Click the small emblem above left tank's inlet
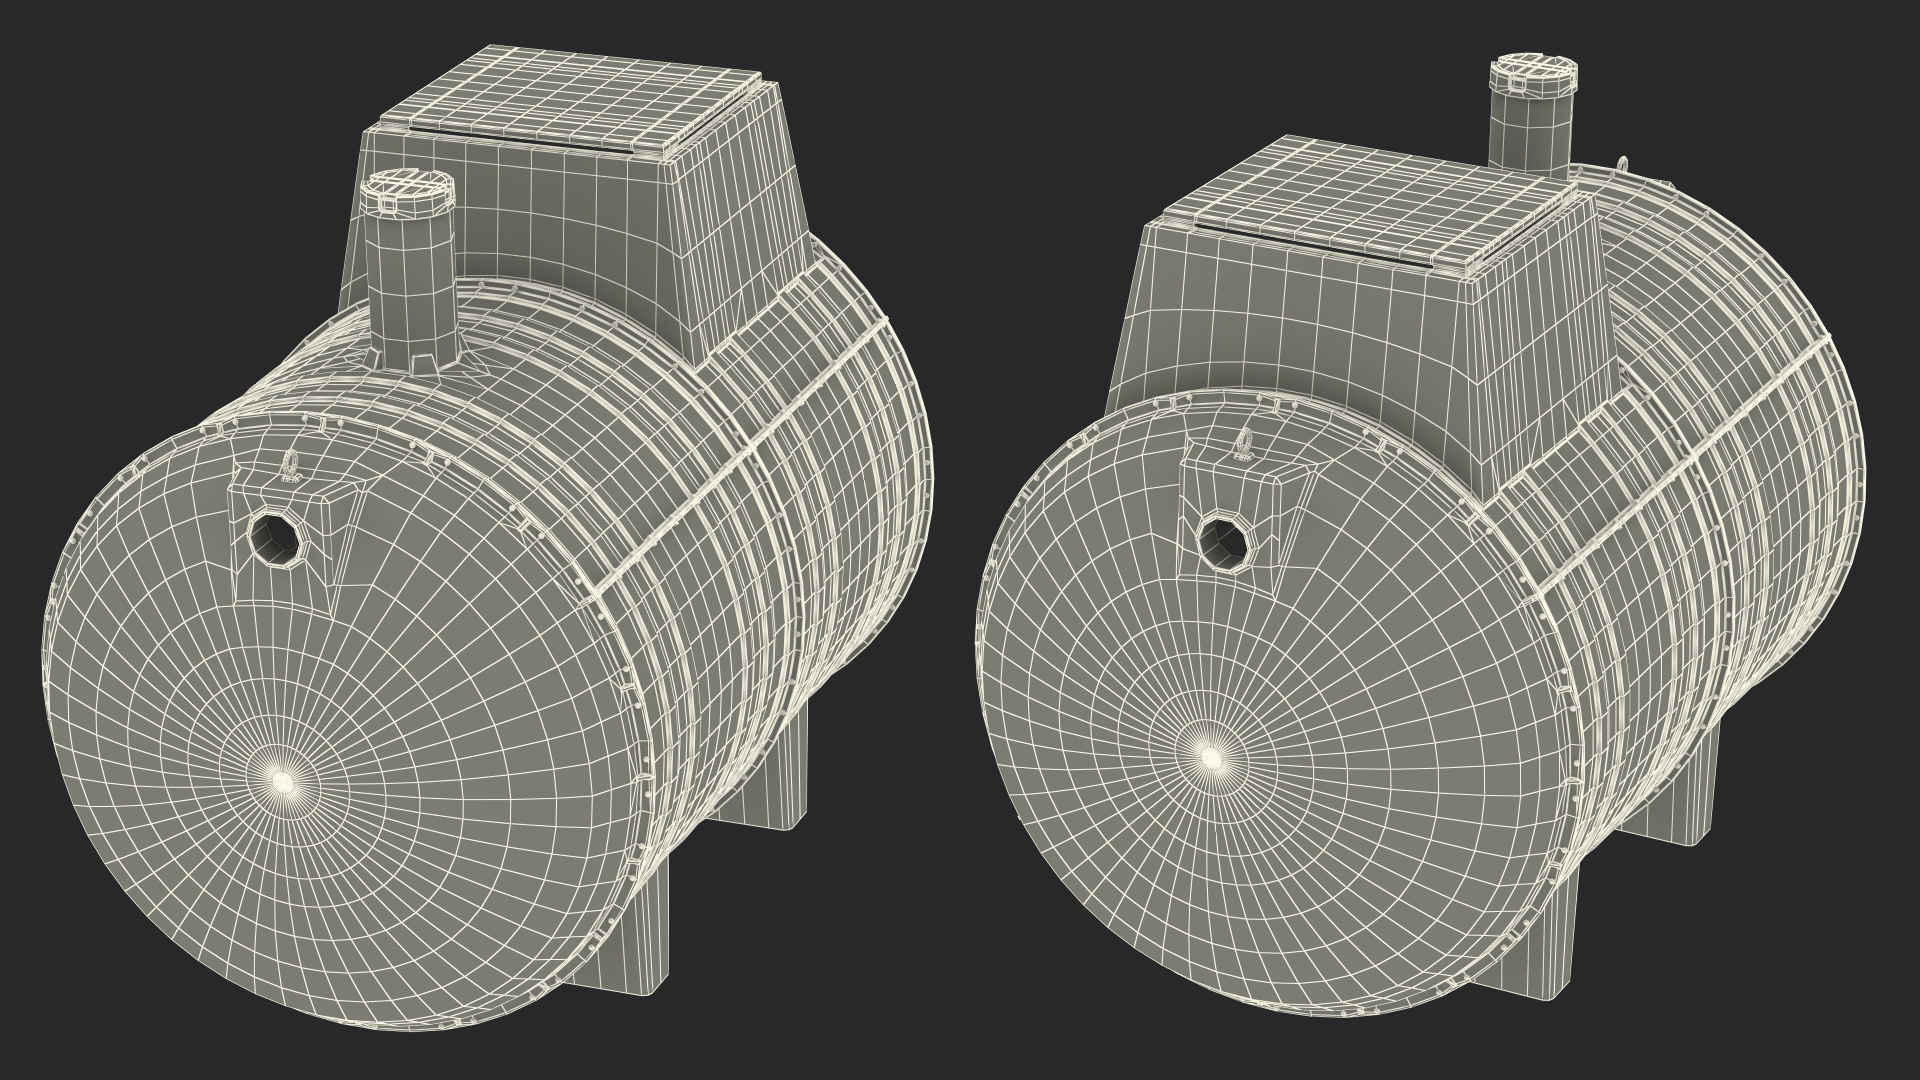The image size is (1920, 1080). [290, 464]
